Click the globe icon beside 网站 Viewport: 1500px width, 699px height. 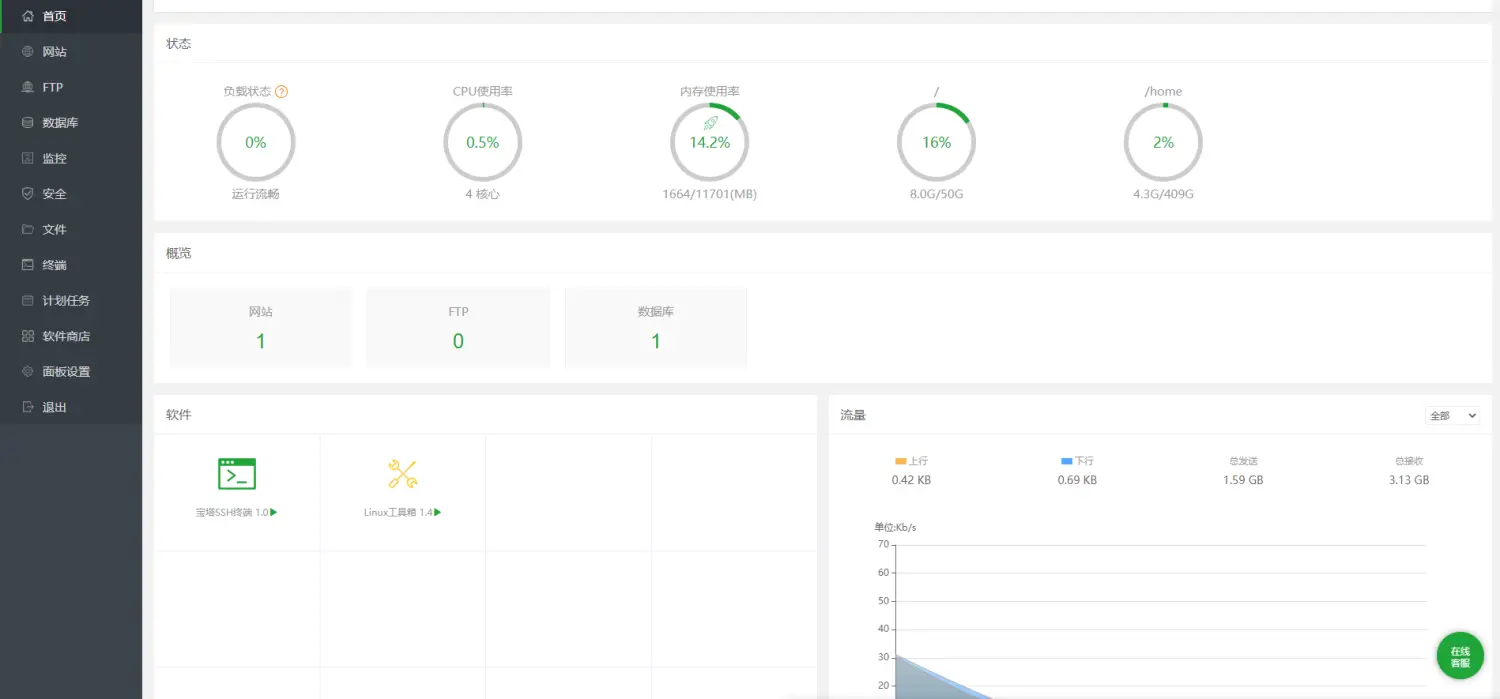pos(28,52)
